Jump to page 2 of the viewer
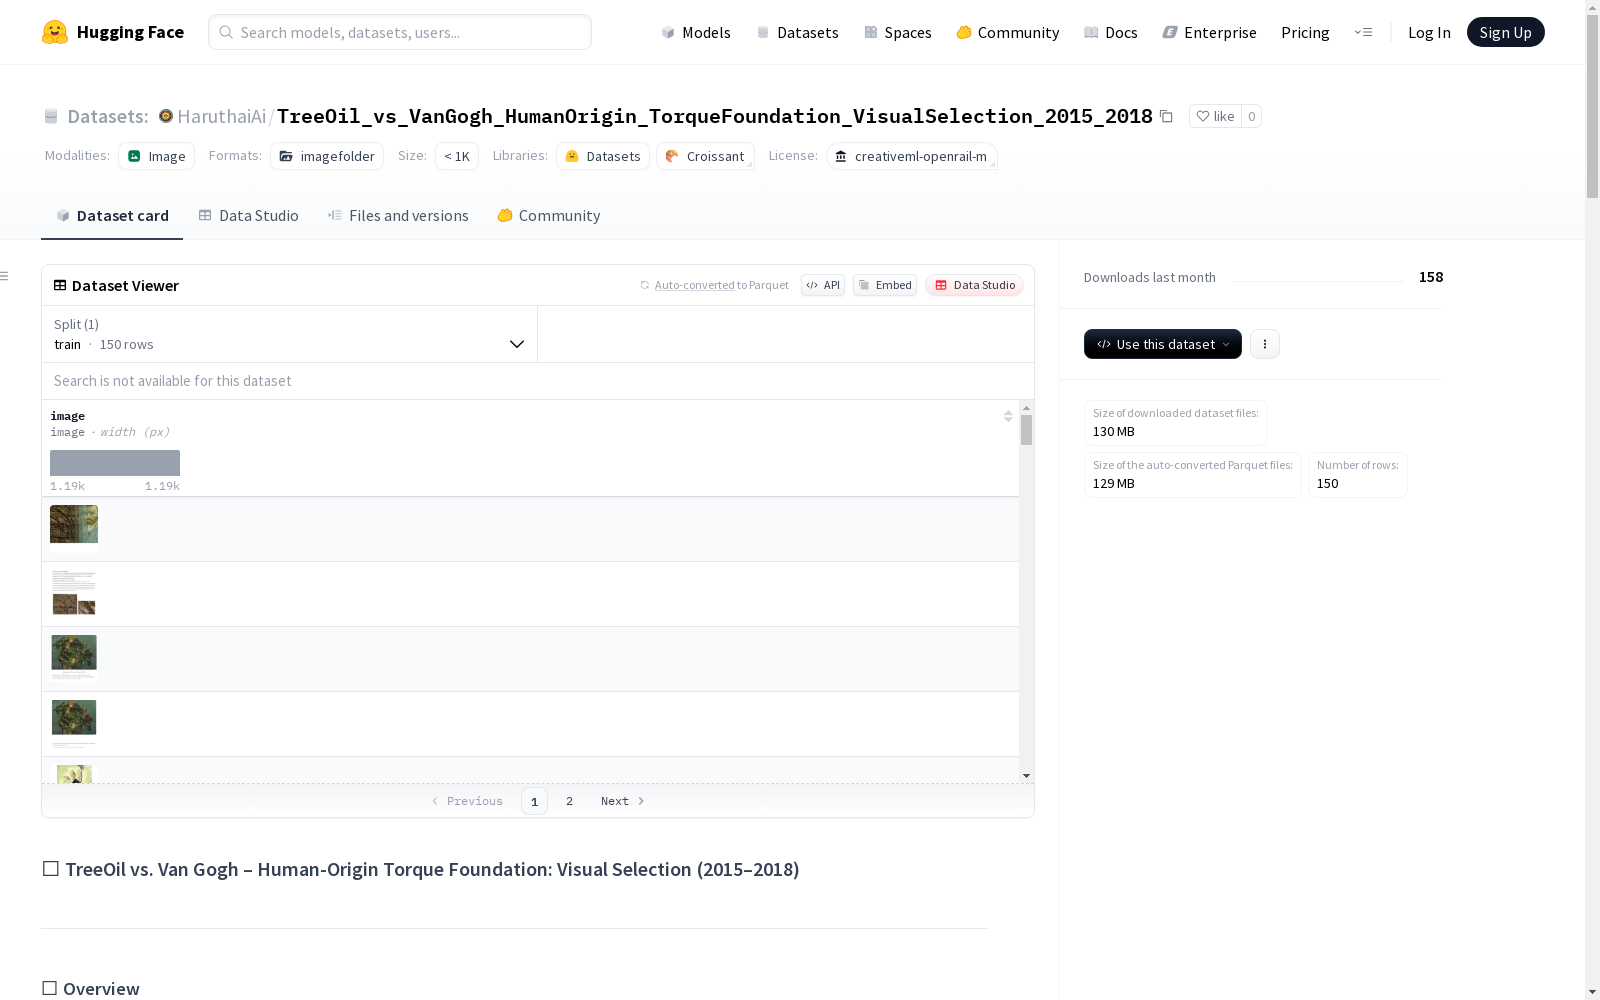 (x=570, y=801)
